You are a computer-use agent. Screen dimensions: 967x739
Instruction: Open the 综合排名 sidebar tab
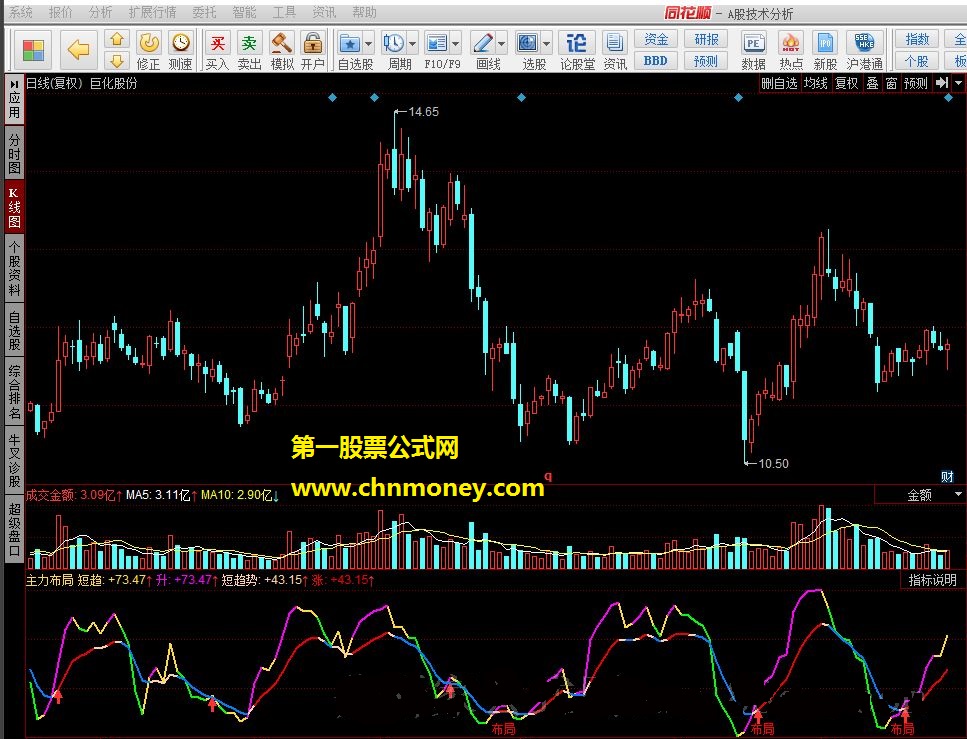[x=14, y=392]
